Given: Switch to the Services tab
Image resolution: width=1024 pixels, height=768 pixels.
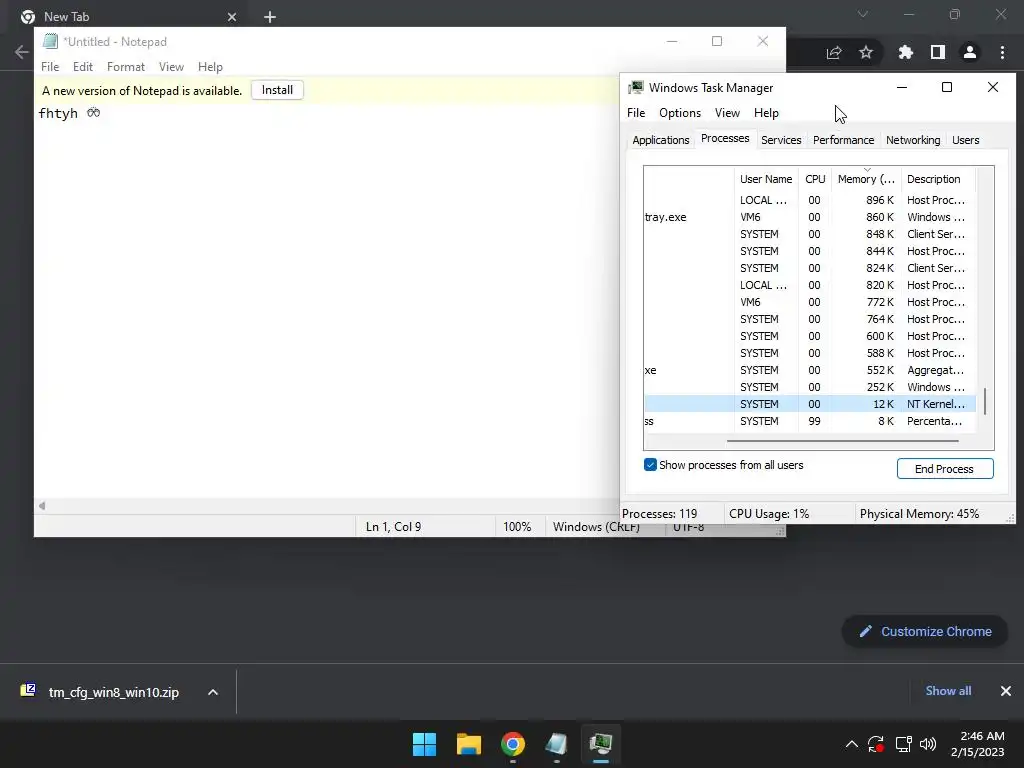Looking at the screenshot, I should pyautogui.click(x=781, y=140).
